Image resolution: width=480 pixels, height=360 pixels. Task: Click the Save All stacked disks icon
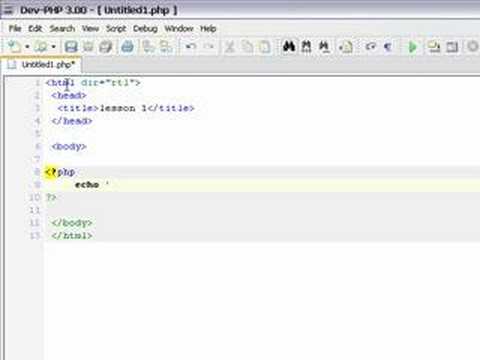(x=105, y=47)
